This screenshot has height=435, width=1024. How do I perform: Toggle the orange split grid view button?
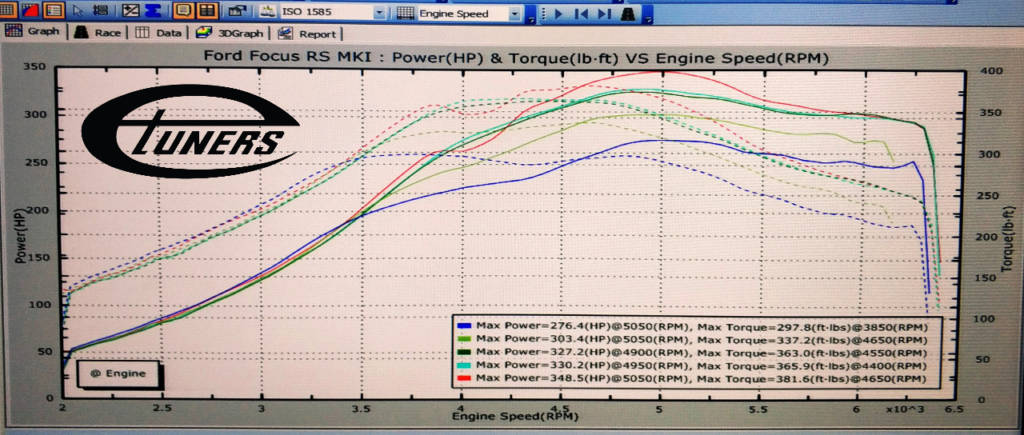coord(208,12)
